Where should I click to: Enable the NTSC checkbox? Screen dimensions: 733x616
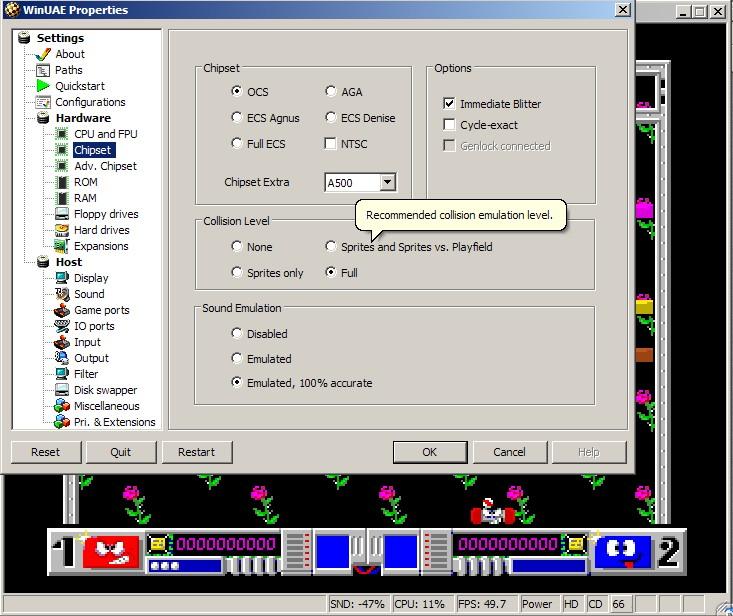tap(330, 143)
